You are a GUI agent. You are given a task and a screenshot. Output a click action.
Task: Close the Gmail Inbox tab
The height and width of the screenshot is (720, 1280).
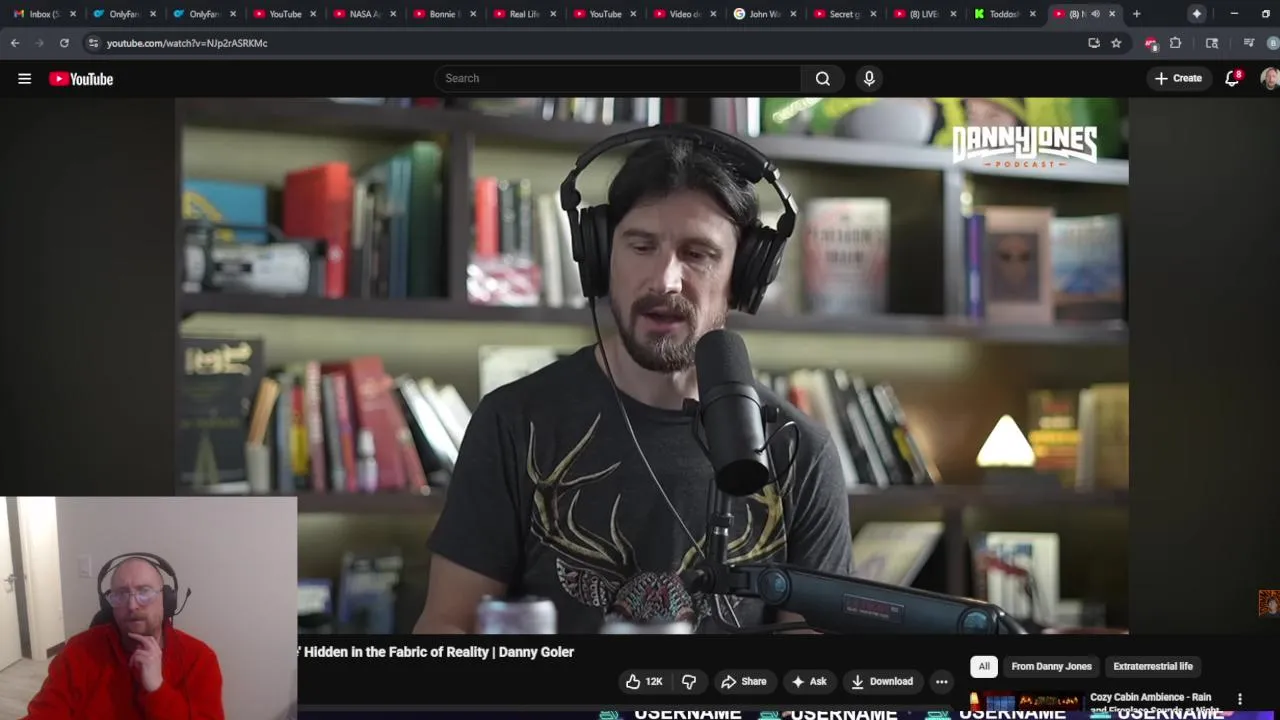73,14
